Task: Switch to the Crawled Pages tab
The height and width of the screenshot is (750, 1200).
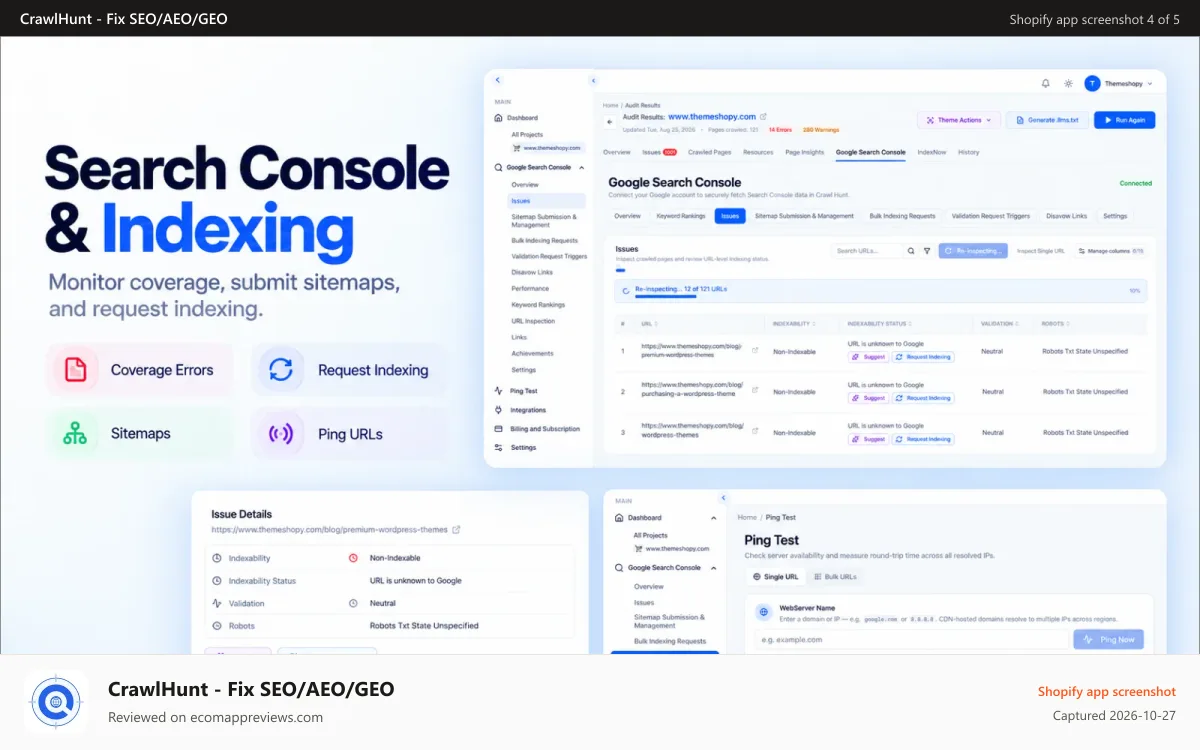Action: click(708, 152)
